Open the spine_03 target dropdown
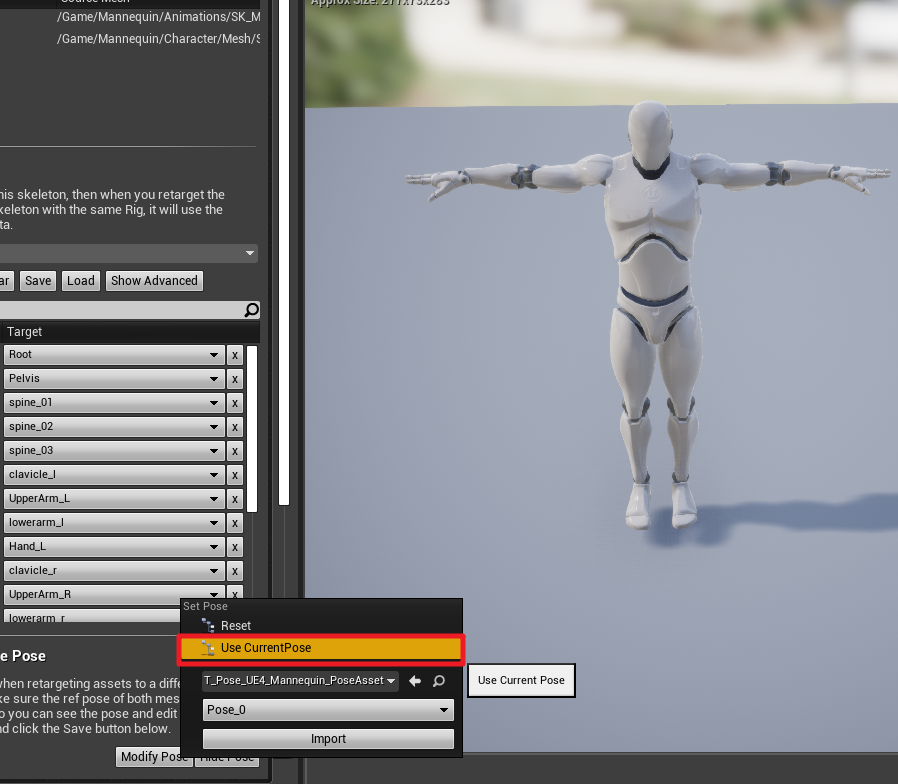The image size is (898, 784). (x=114, y=451)
